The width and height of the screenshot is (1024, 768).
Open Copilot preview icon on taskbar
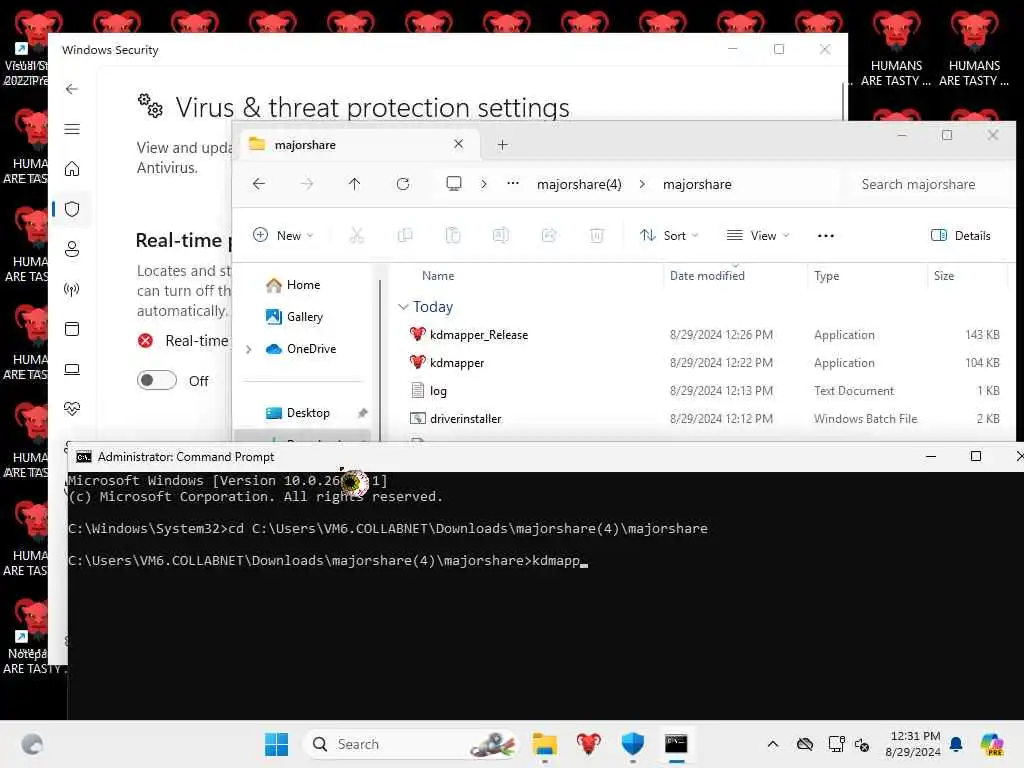pyautogui.click(x=991, y=744)
